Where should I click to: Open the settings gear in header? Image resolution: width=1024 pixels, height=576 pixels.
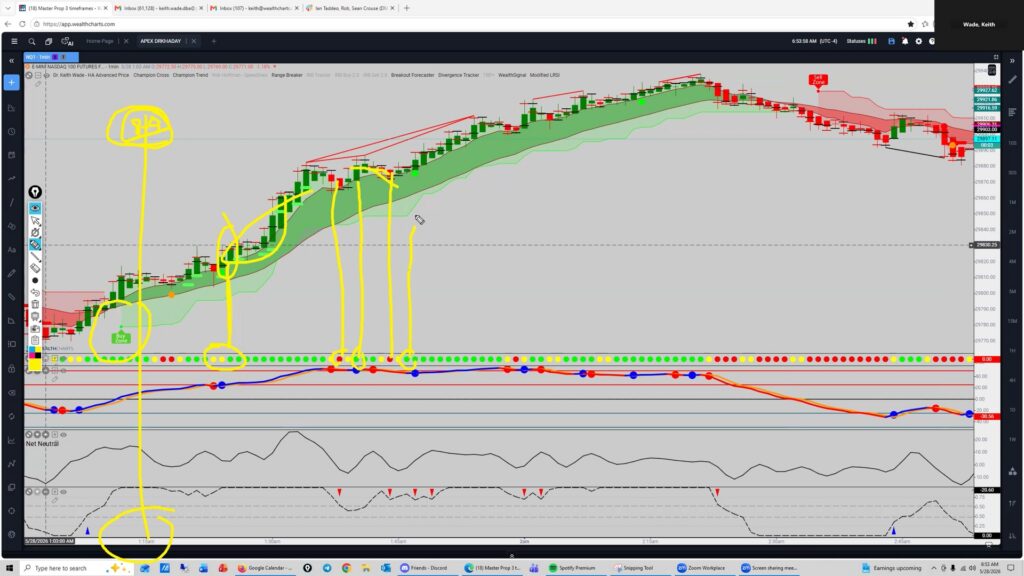[x=919, y=41]
